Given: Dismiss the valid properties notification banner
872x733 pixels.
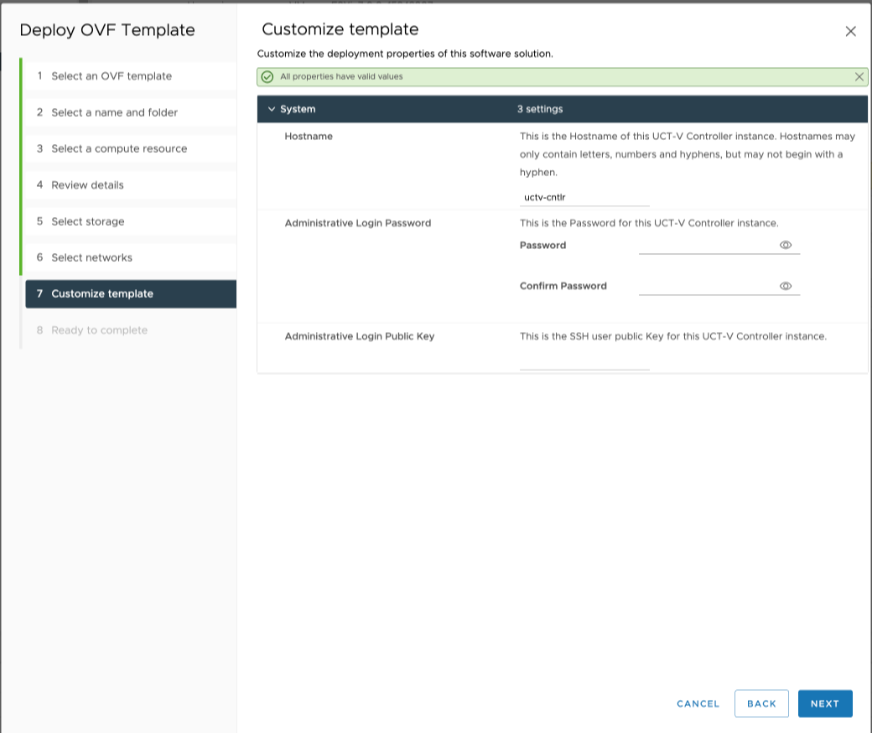Looking at the screenshot, I should 859,77.
